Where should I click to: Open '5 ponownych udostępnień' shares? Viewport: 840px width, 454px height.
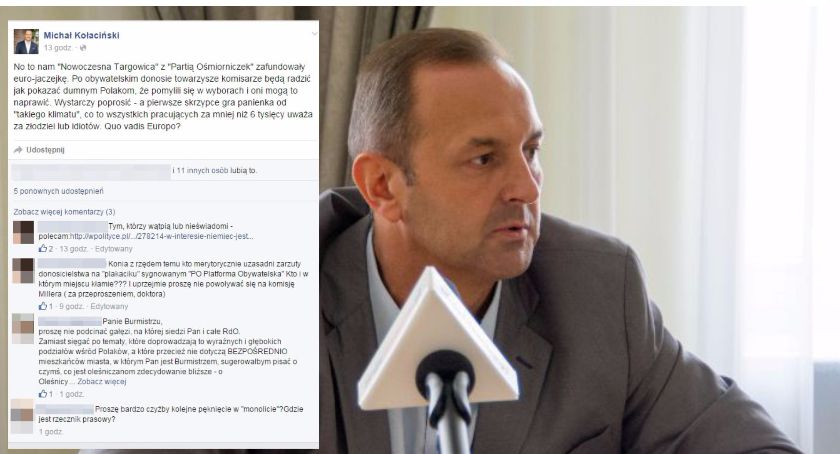(58, 191)
